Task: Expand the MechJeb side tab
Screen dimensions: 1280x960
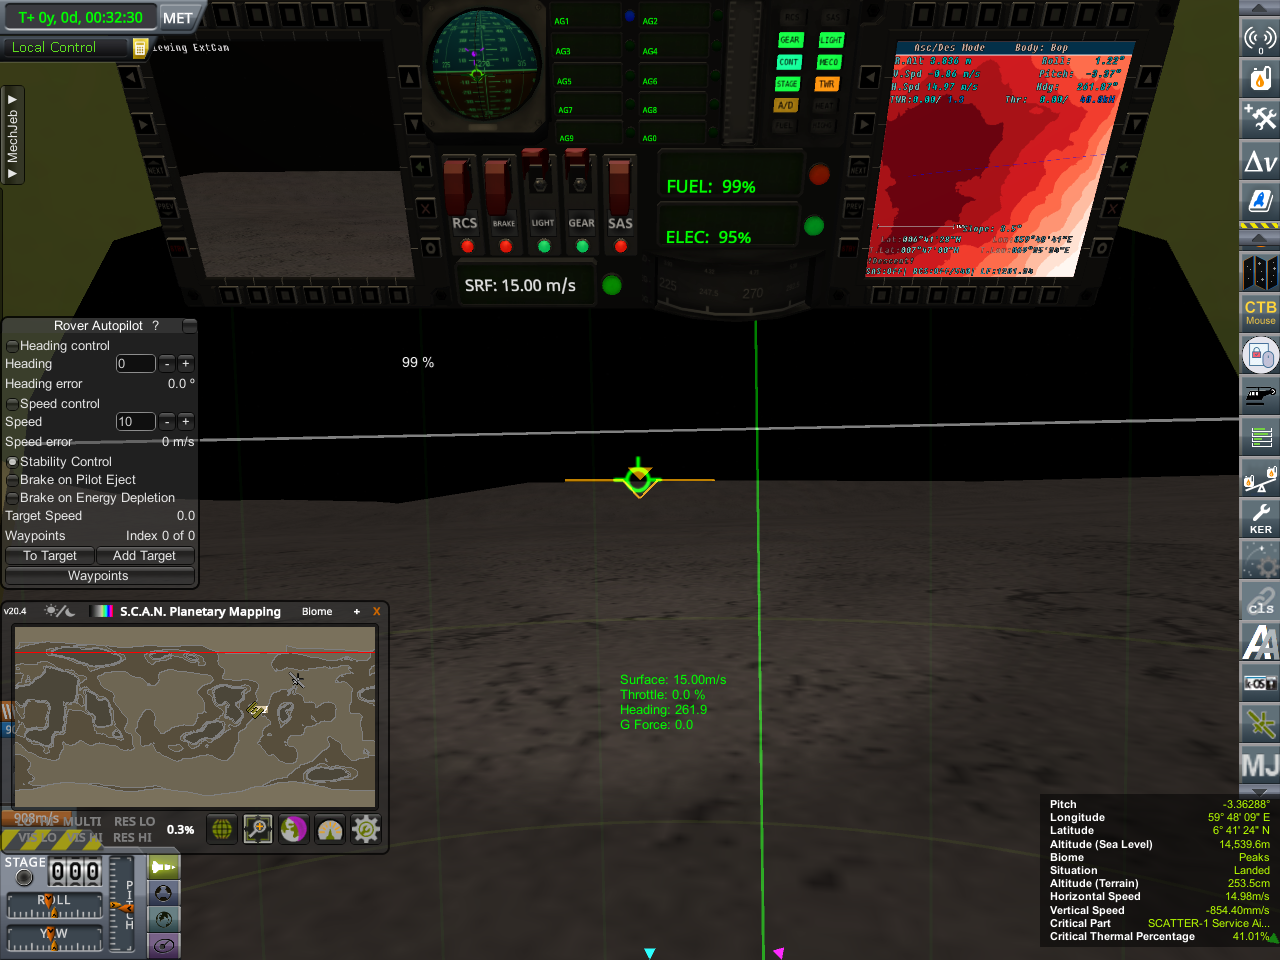Action: point(12,136)
